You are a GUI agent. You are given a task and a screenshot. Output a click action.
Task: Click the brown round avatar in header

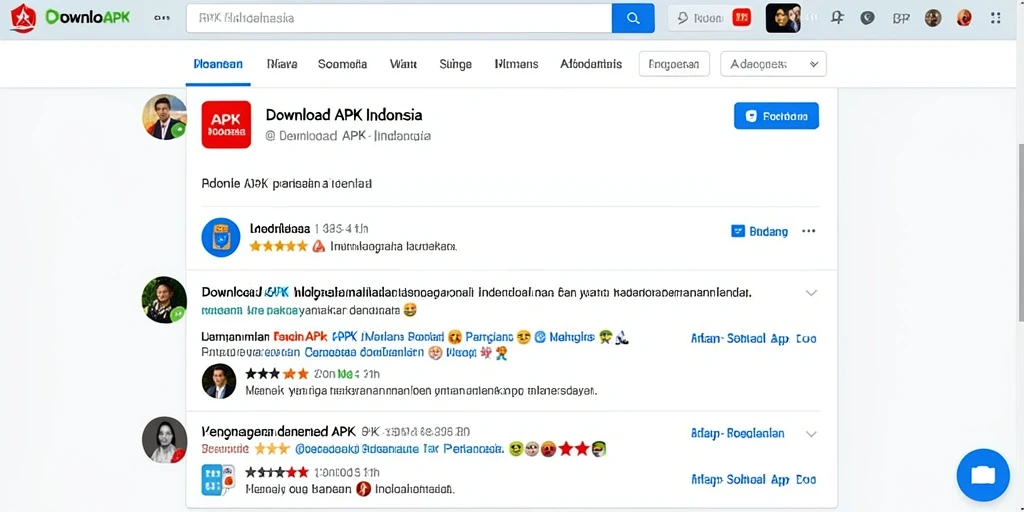933,18
